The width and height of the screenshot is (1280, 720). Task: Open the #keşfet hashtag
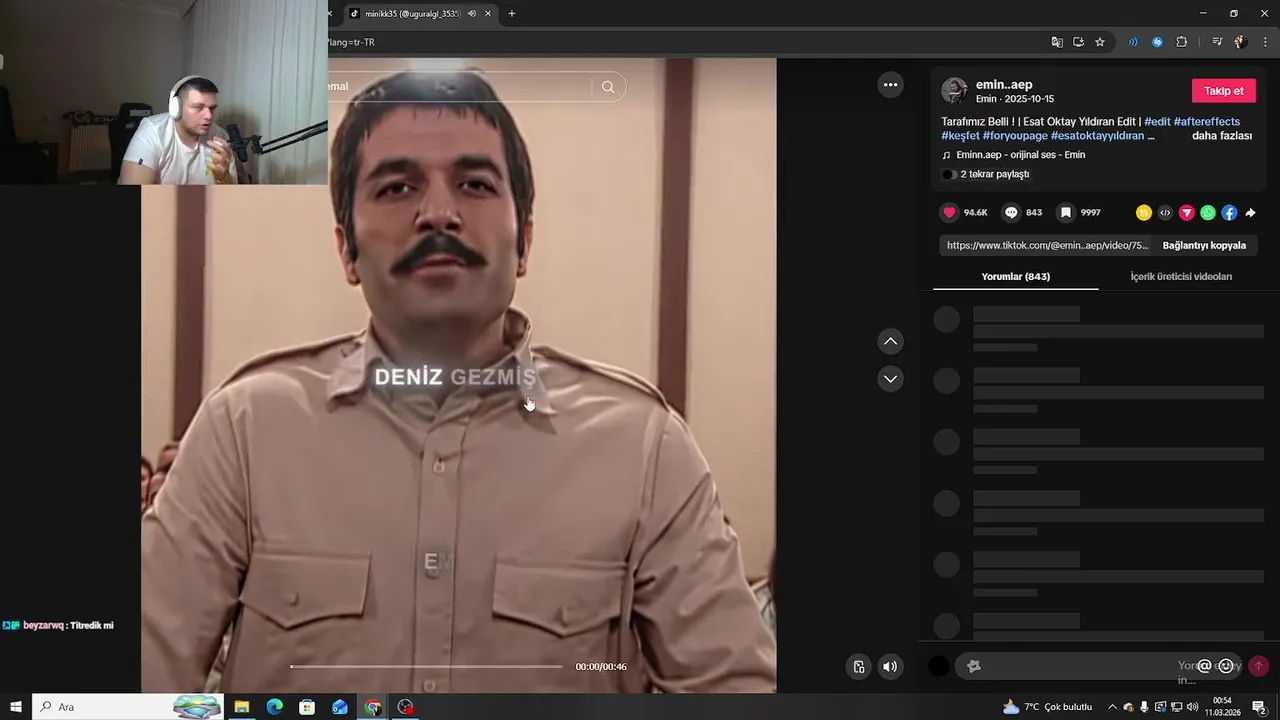pos(960,136)
